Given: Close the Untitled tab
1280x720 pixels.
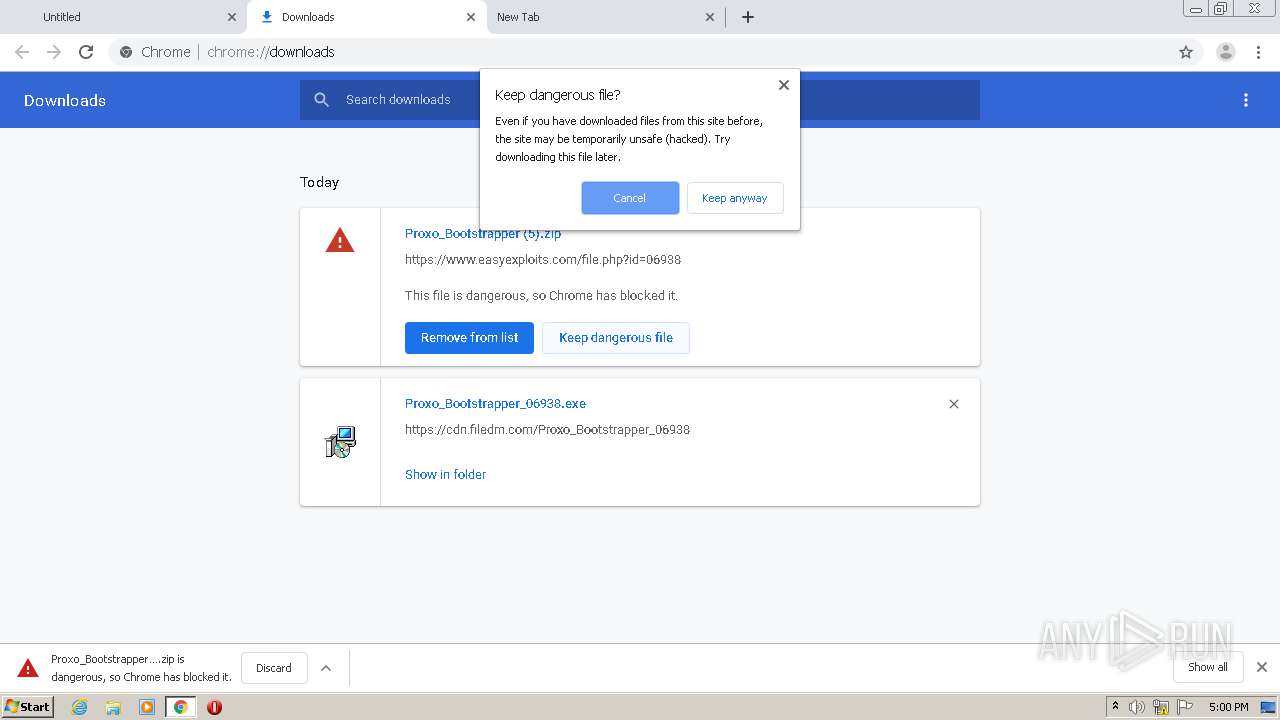Looking at the screenshot, I should (x=232, y=17).
